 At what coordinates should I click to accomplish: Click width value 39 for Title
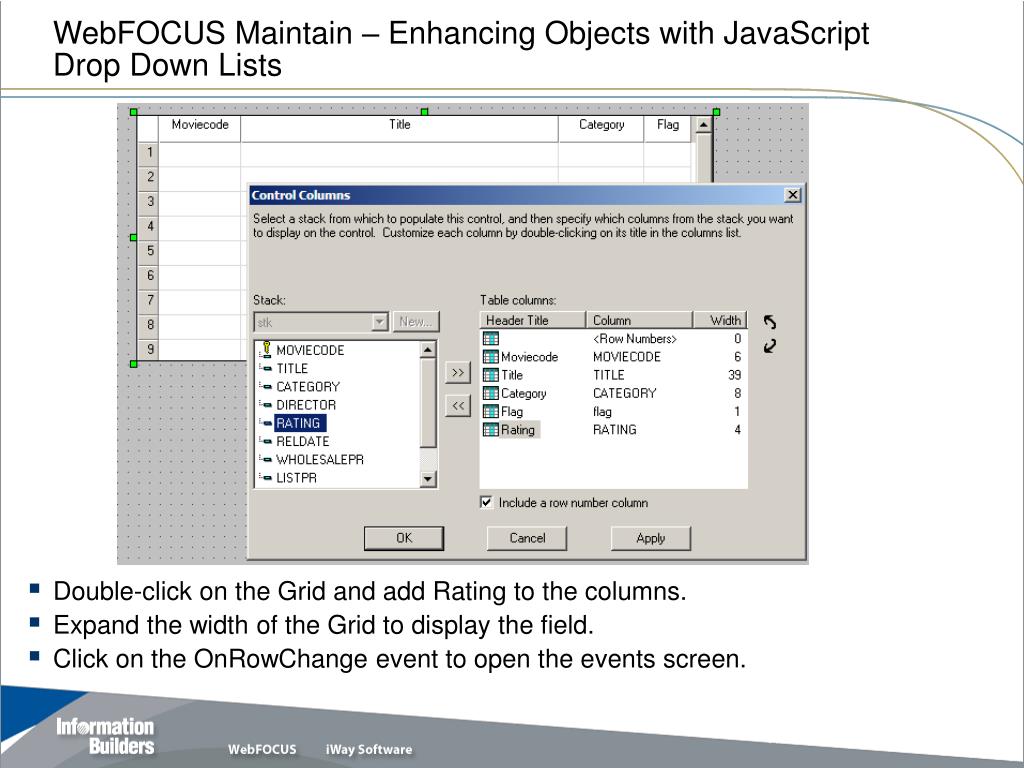pos(735,375)
